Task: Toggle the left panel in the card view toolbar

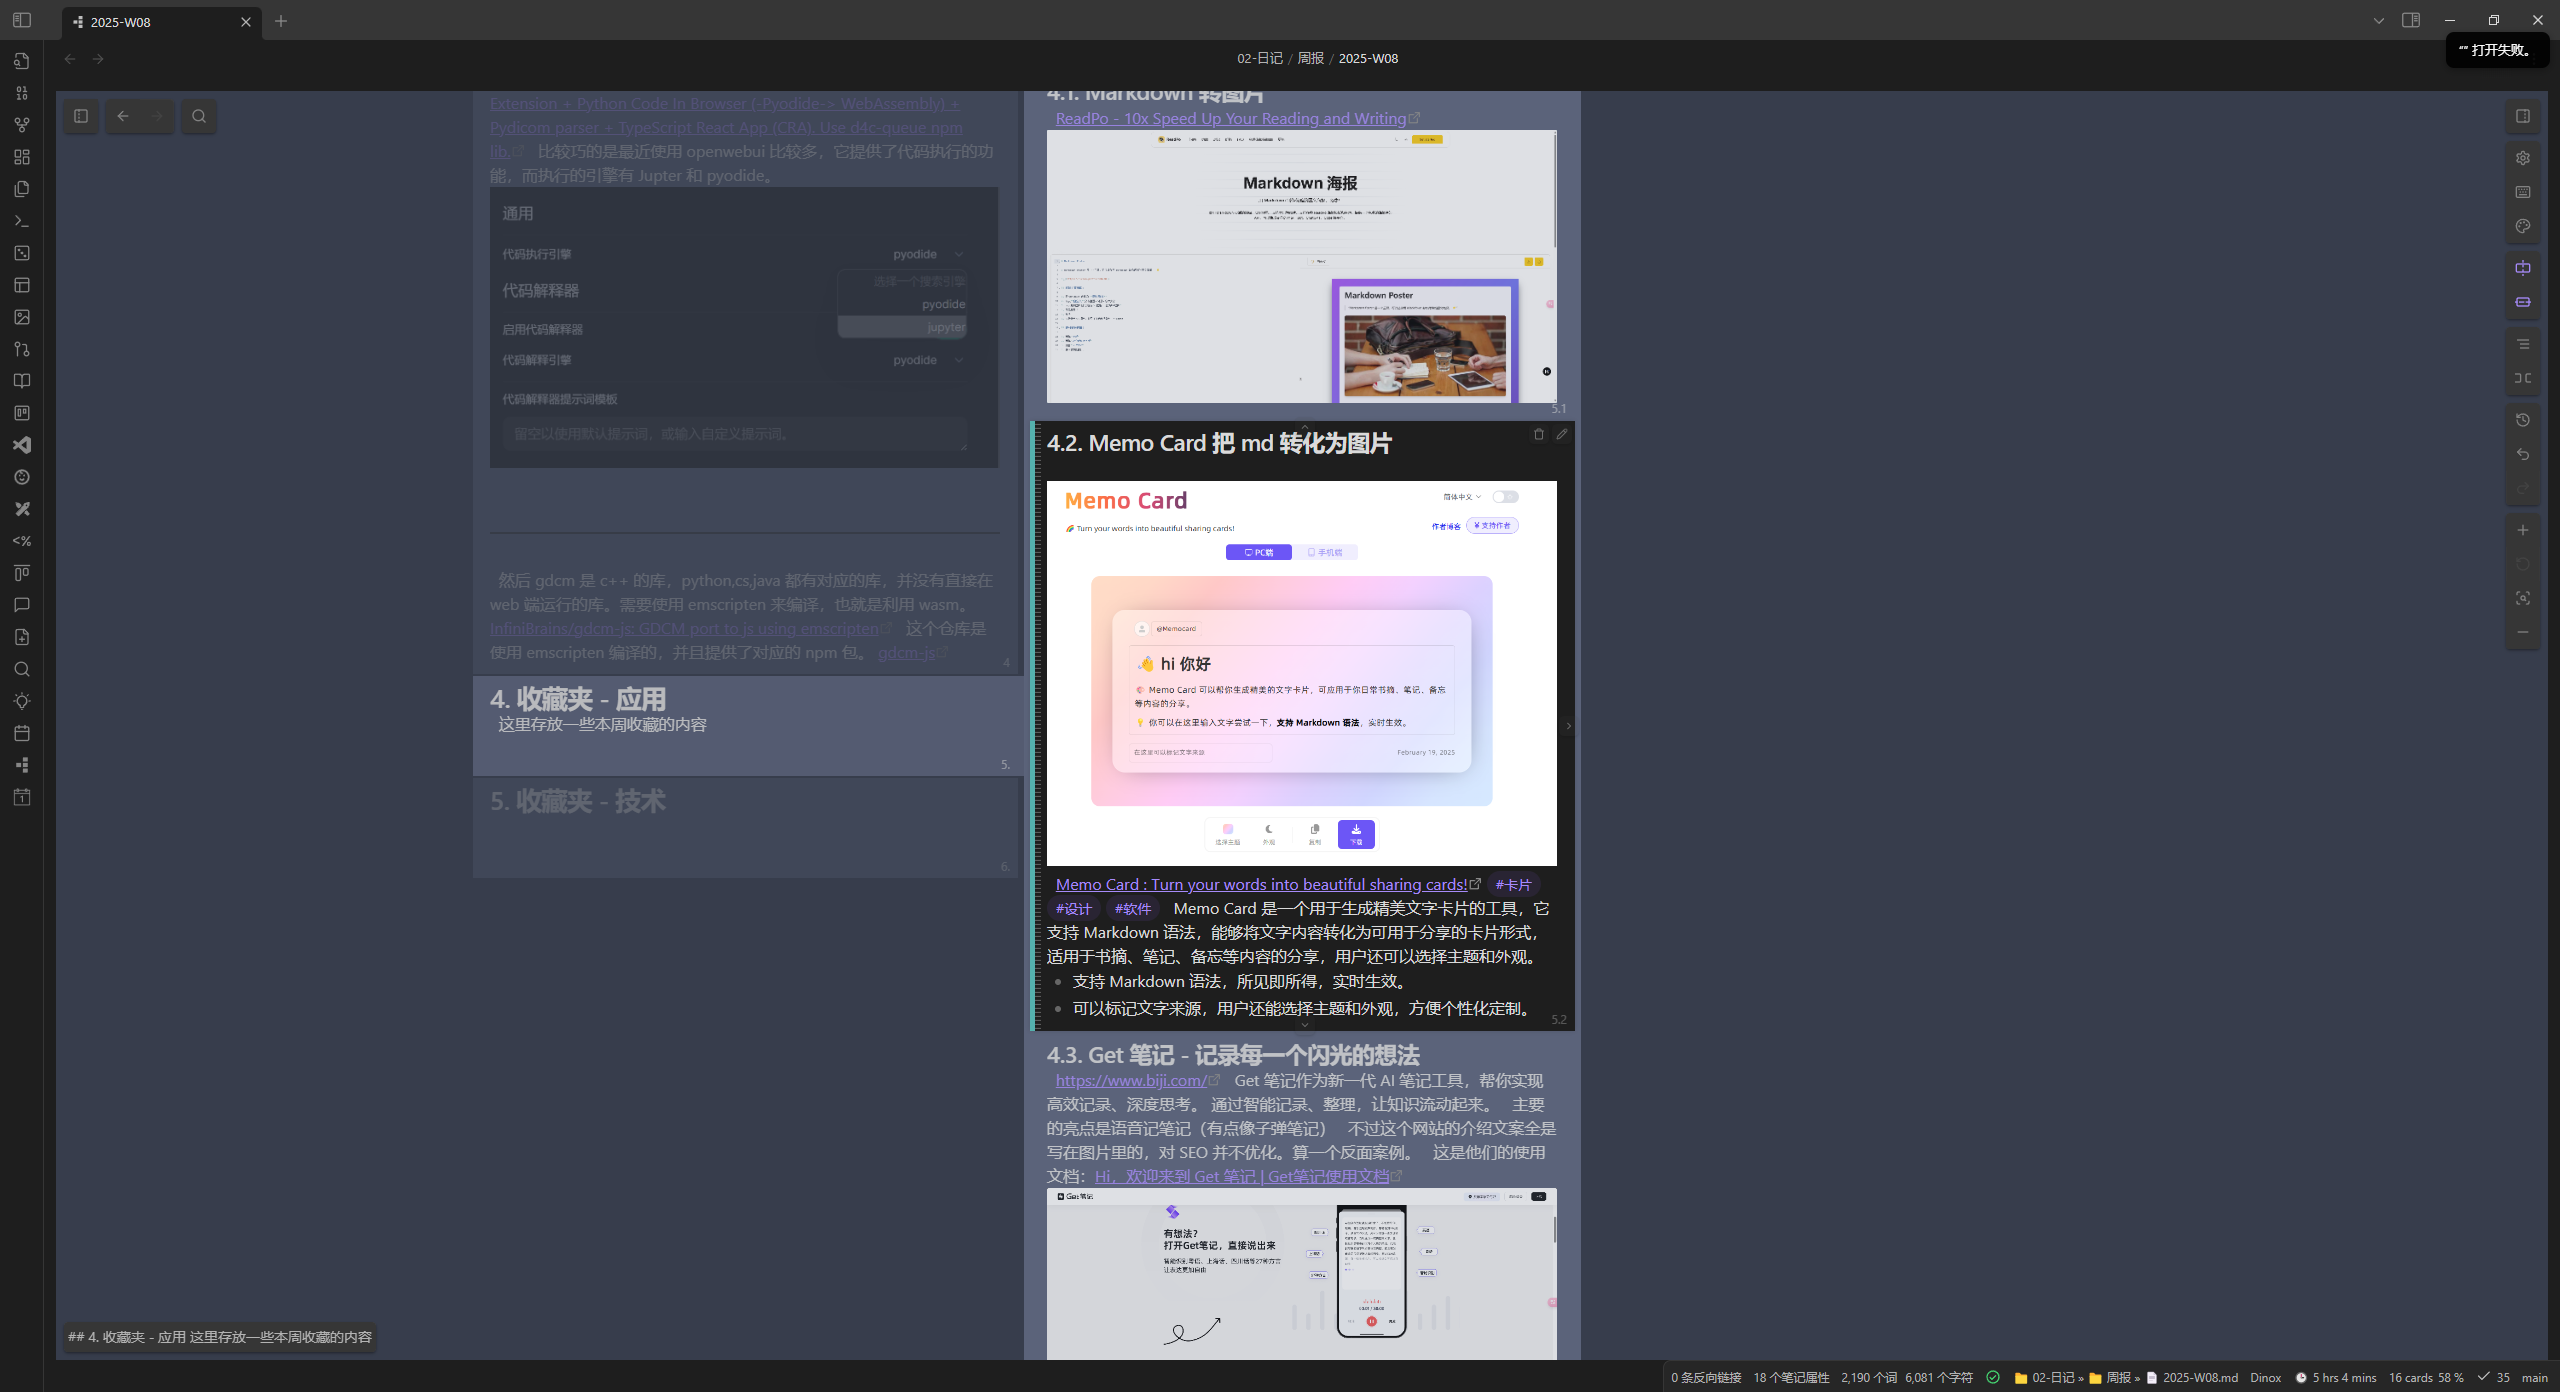Action: pyautogui.click(x=81, y=116)
